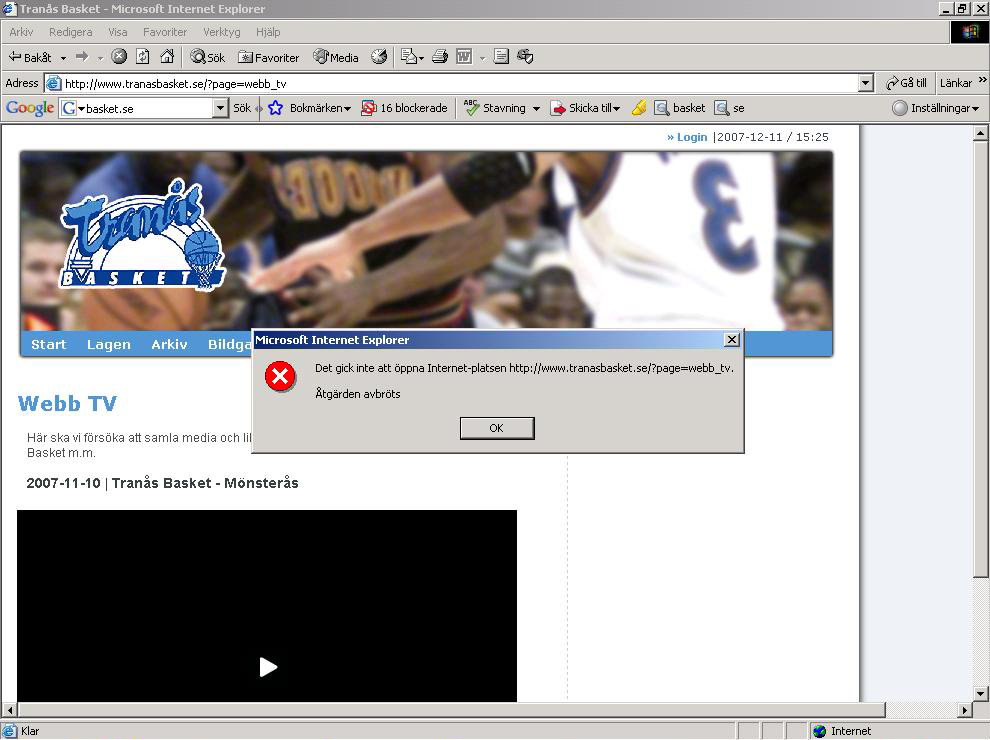Click the Discuss toolbar icon
Viewport: 990px width, 740px height.
coord(501,57)
